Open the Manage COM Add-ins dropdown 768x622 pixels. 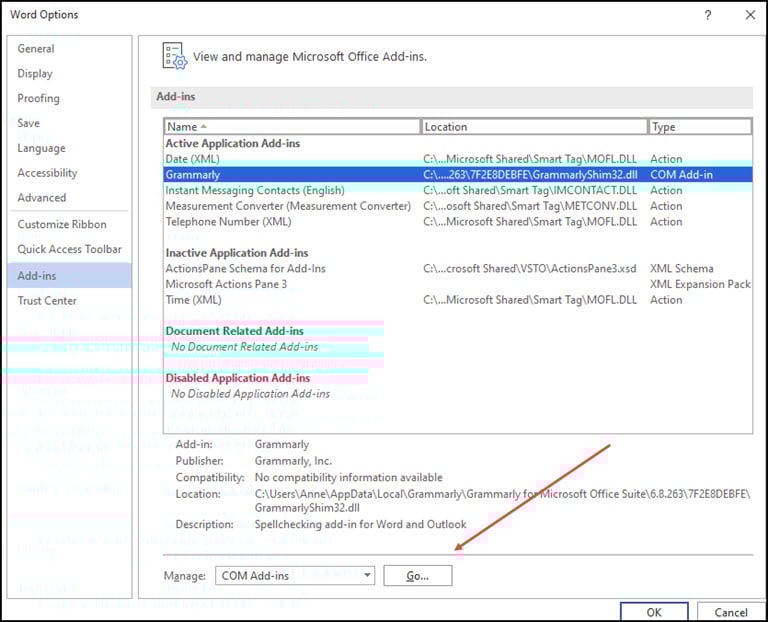295,575
